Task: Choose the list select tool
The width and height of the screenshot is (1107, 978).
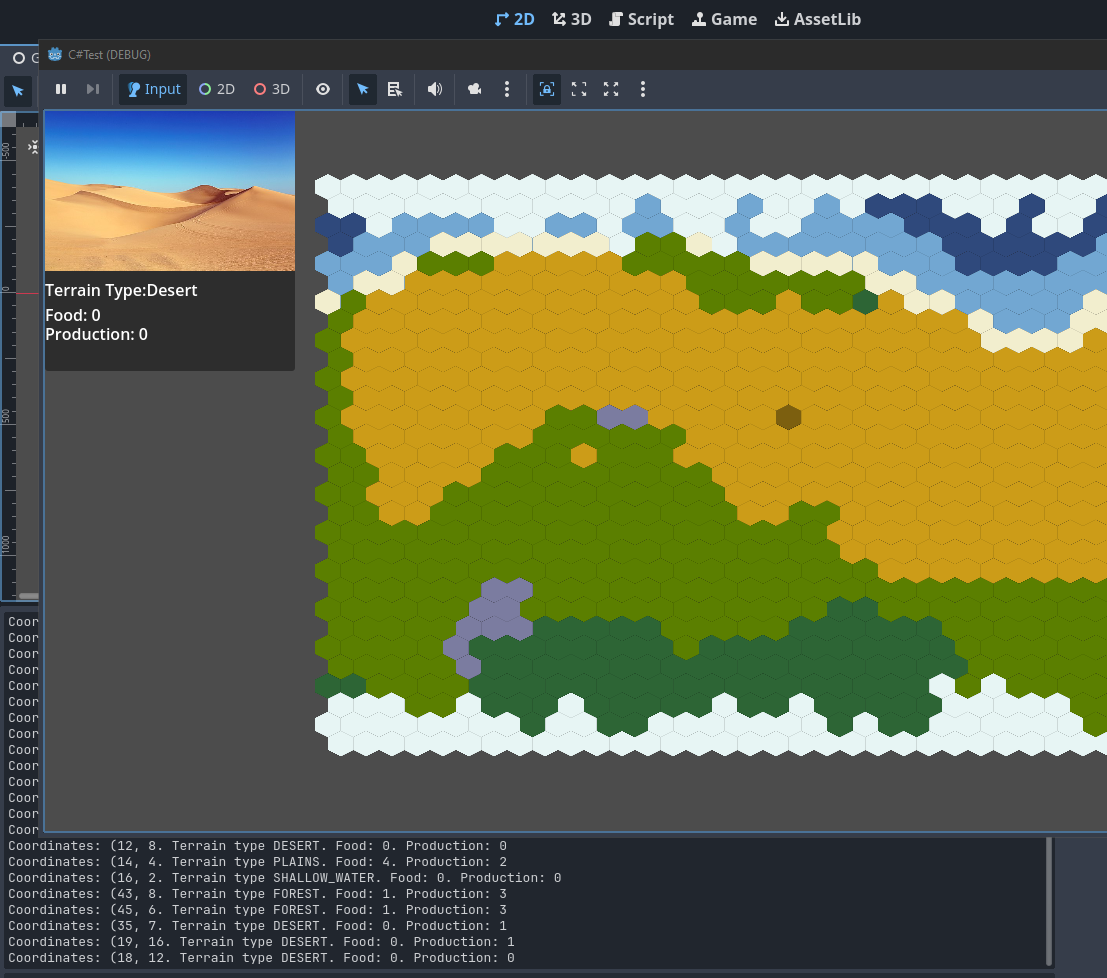Action: (395, 89)
